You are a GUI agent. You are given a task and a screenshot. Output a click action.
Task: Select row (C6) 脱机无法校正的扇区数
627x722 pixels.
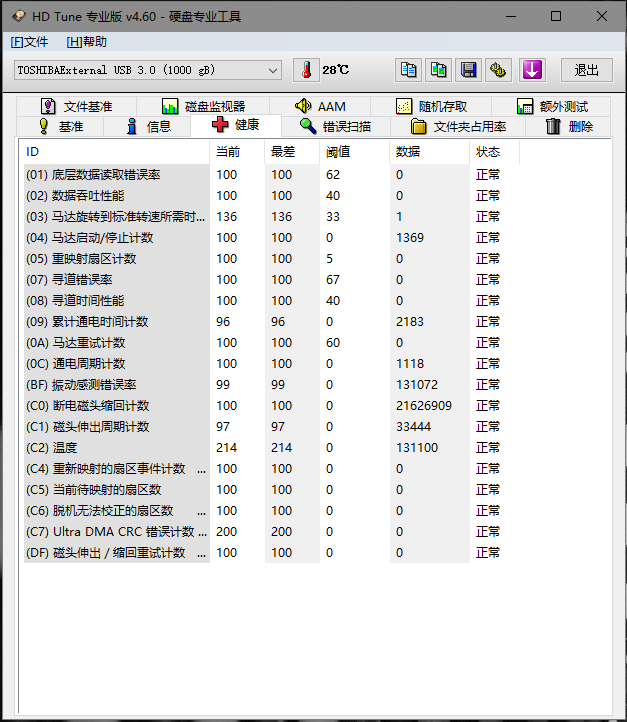pos(272,511)
